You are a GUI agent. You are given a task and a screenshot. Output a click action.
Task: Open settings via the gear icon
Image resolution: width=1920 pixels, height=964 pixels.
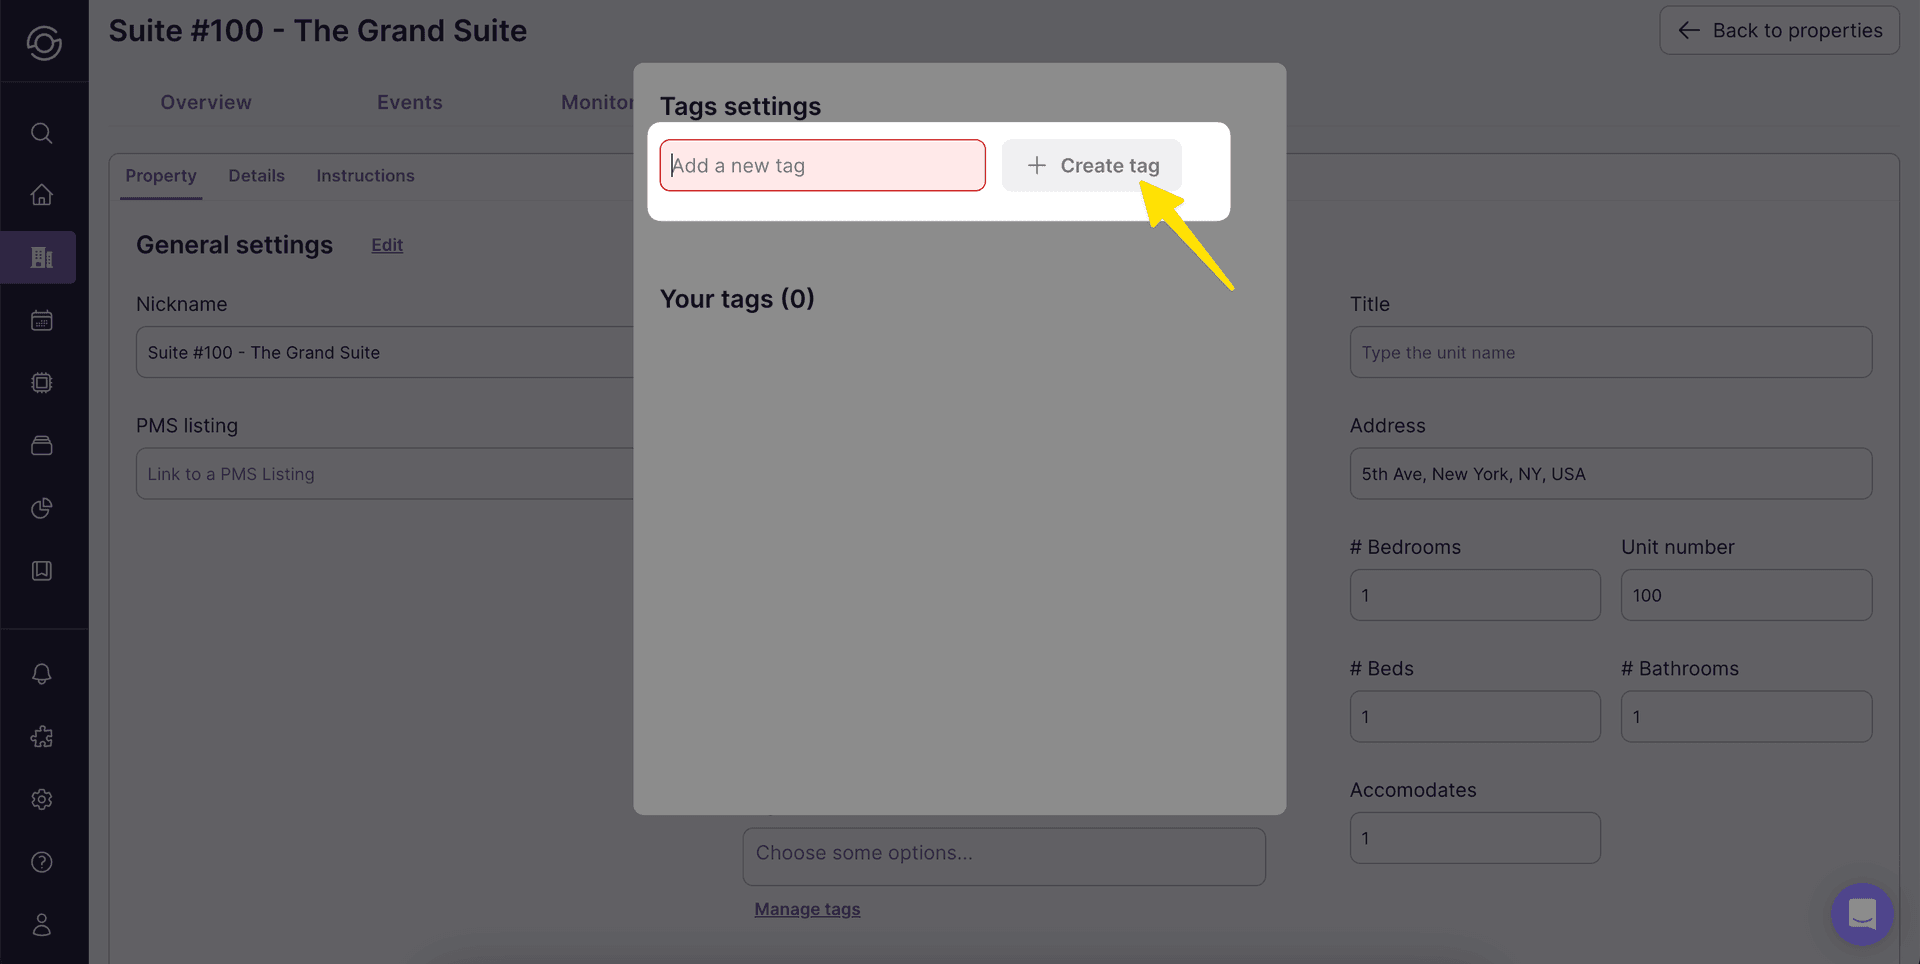point(41,799)
